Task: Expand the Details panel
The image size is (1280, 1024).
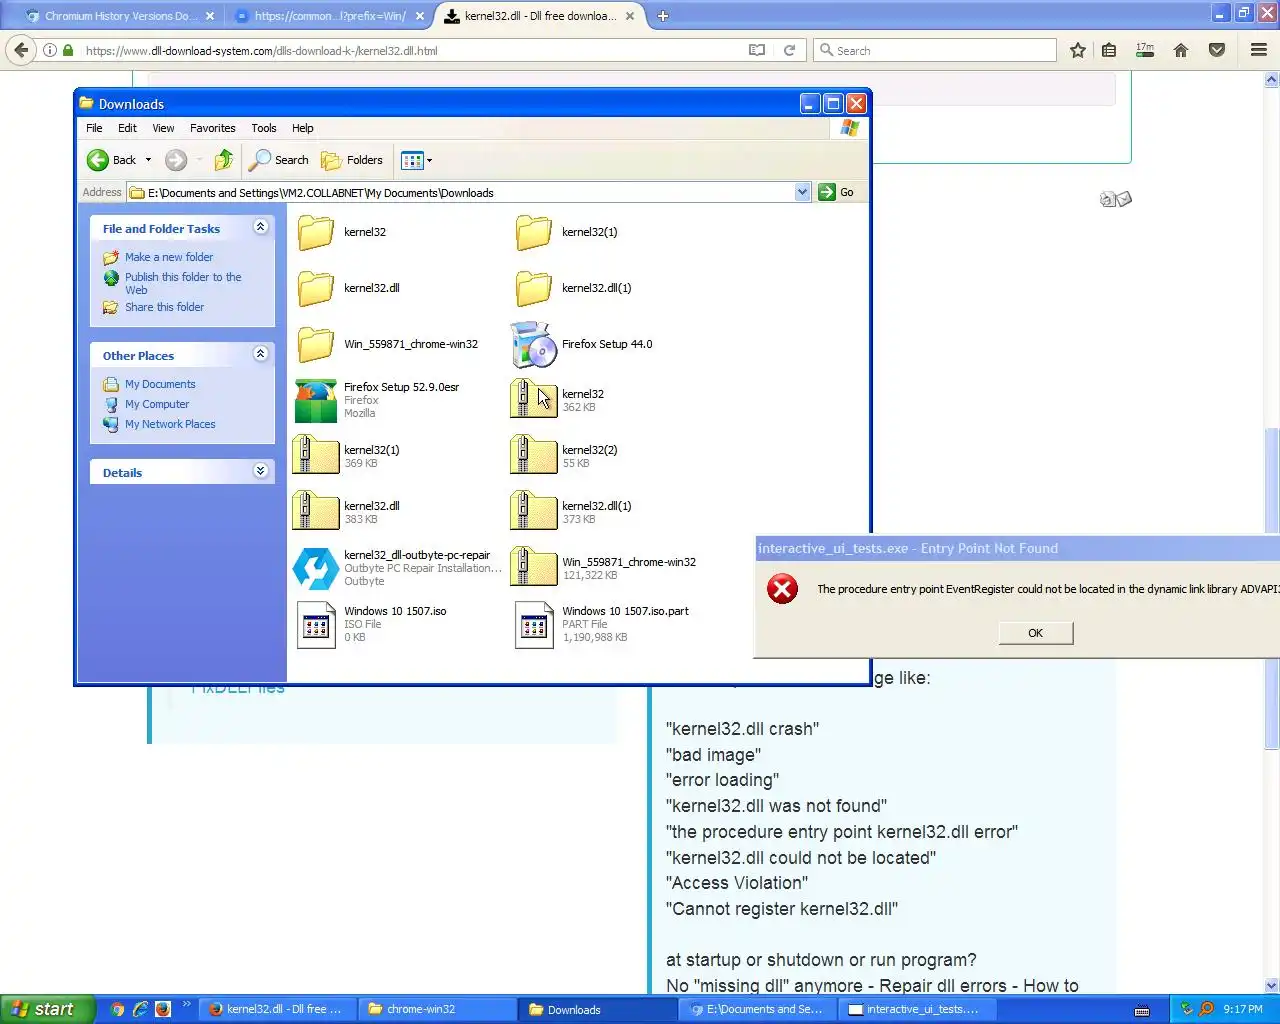Action: point(261,471)
